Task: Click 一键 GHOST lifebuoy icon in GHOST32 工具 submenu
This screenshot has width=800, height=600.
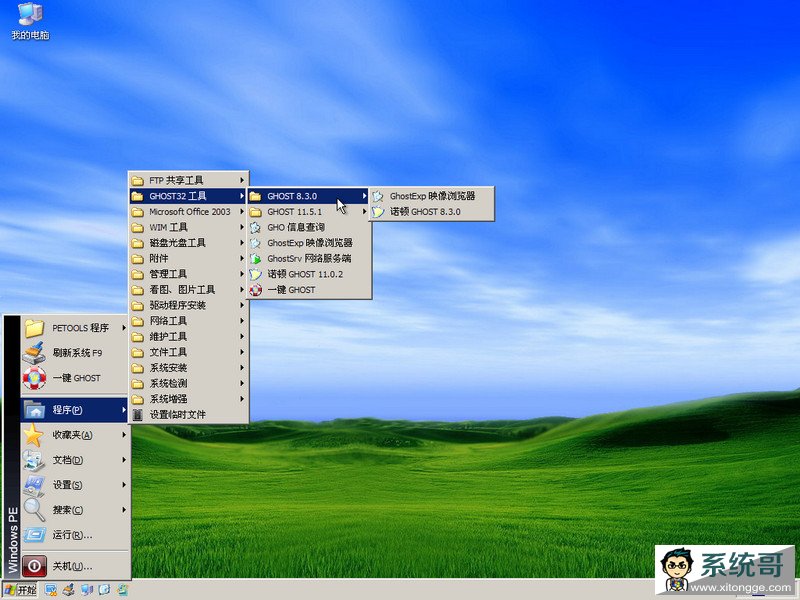Action: pyautogui.click(x=255, y=290)
